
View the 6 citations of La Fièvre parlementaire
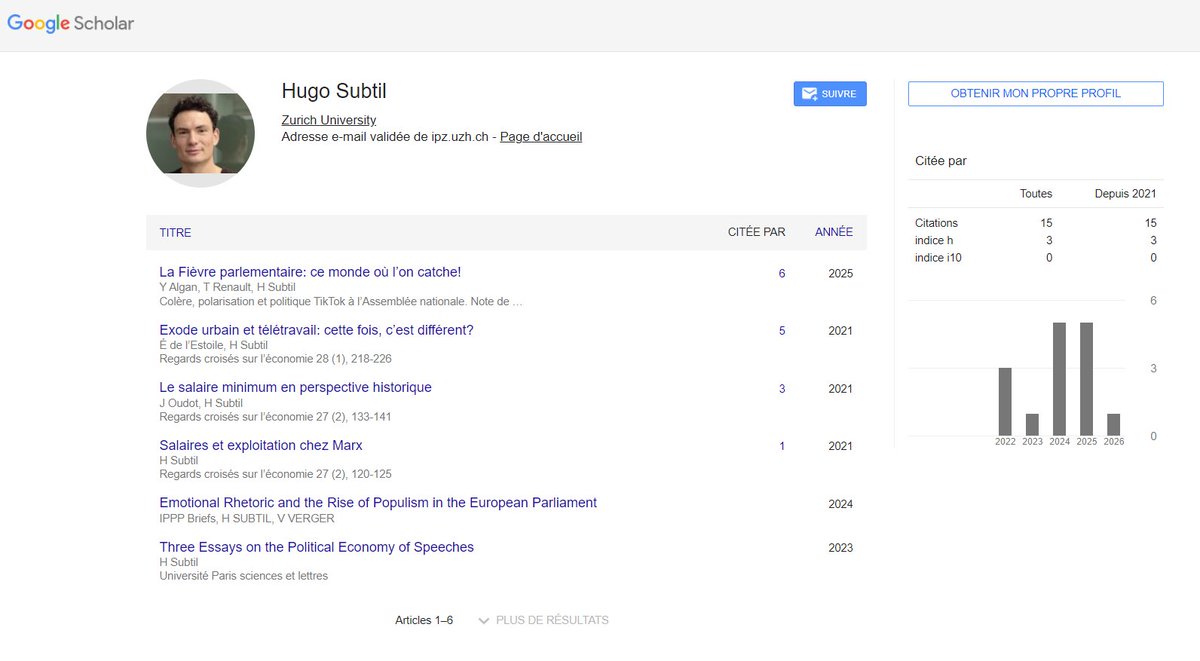(782, 273)
